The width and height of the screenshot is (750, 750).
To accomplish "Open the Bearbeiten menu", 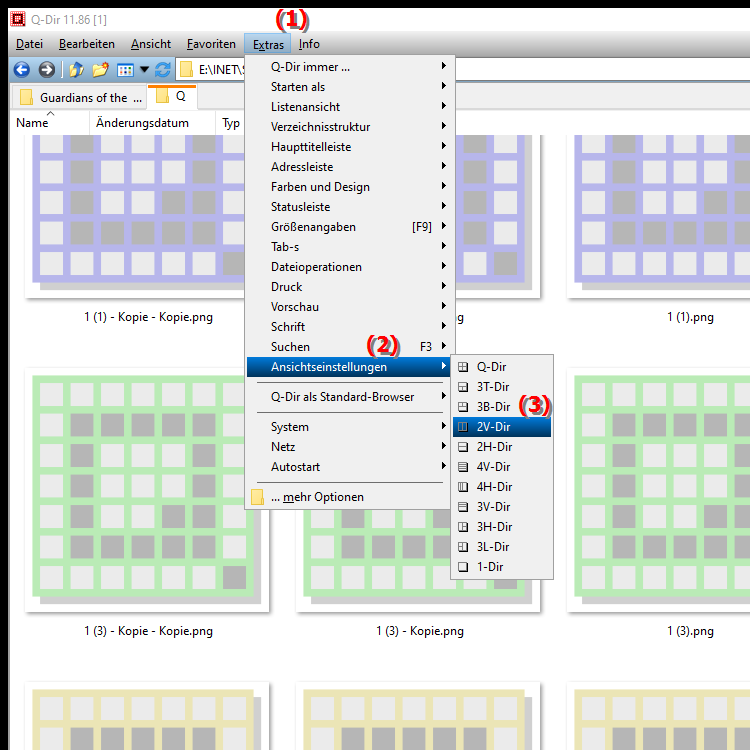I will 87,44.
